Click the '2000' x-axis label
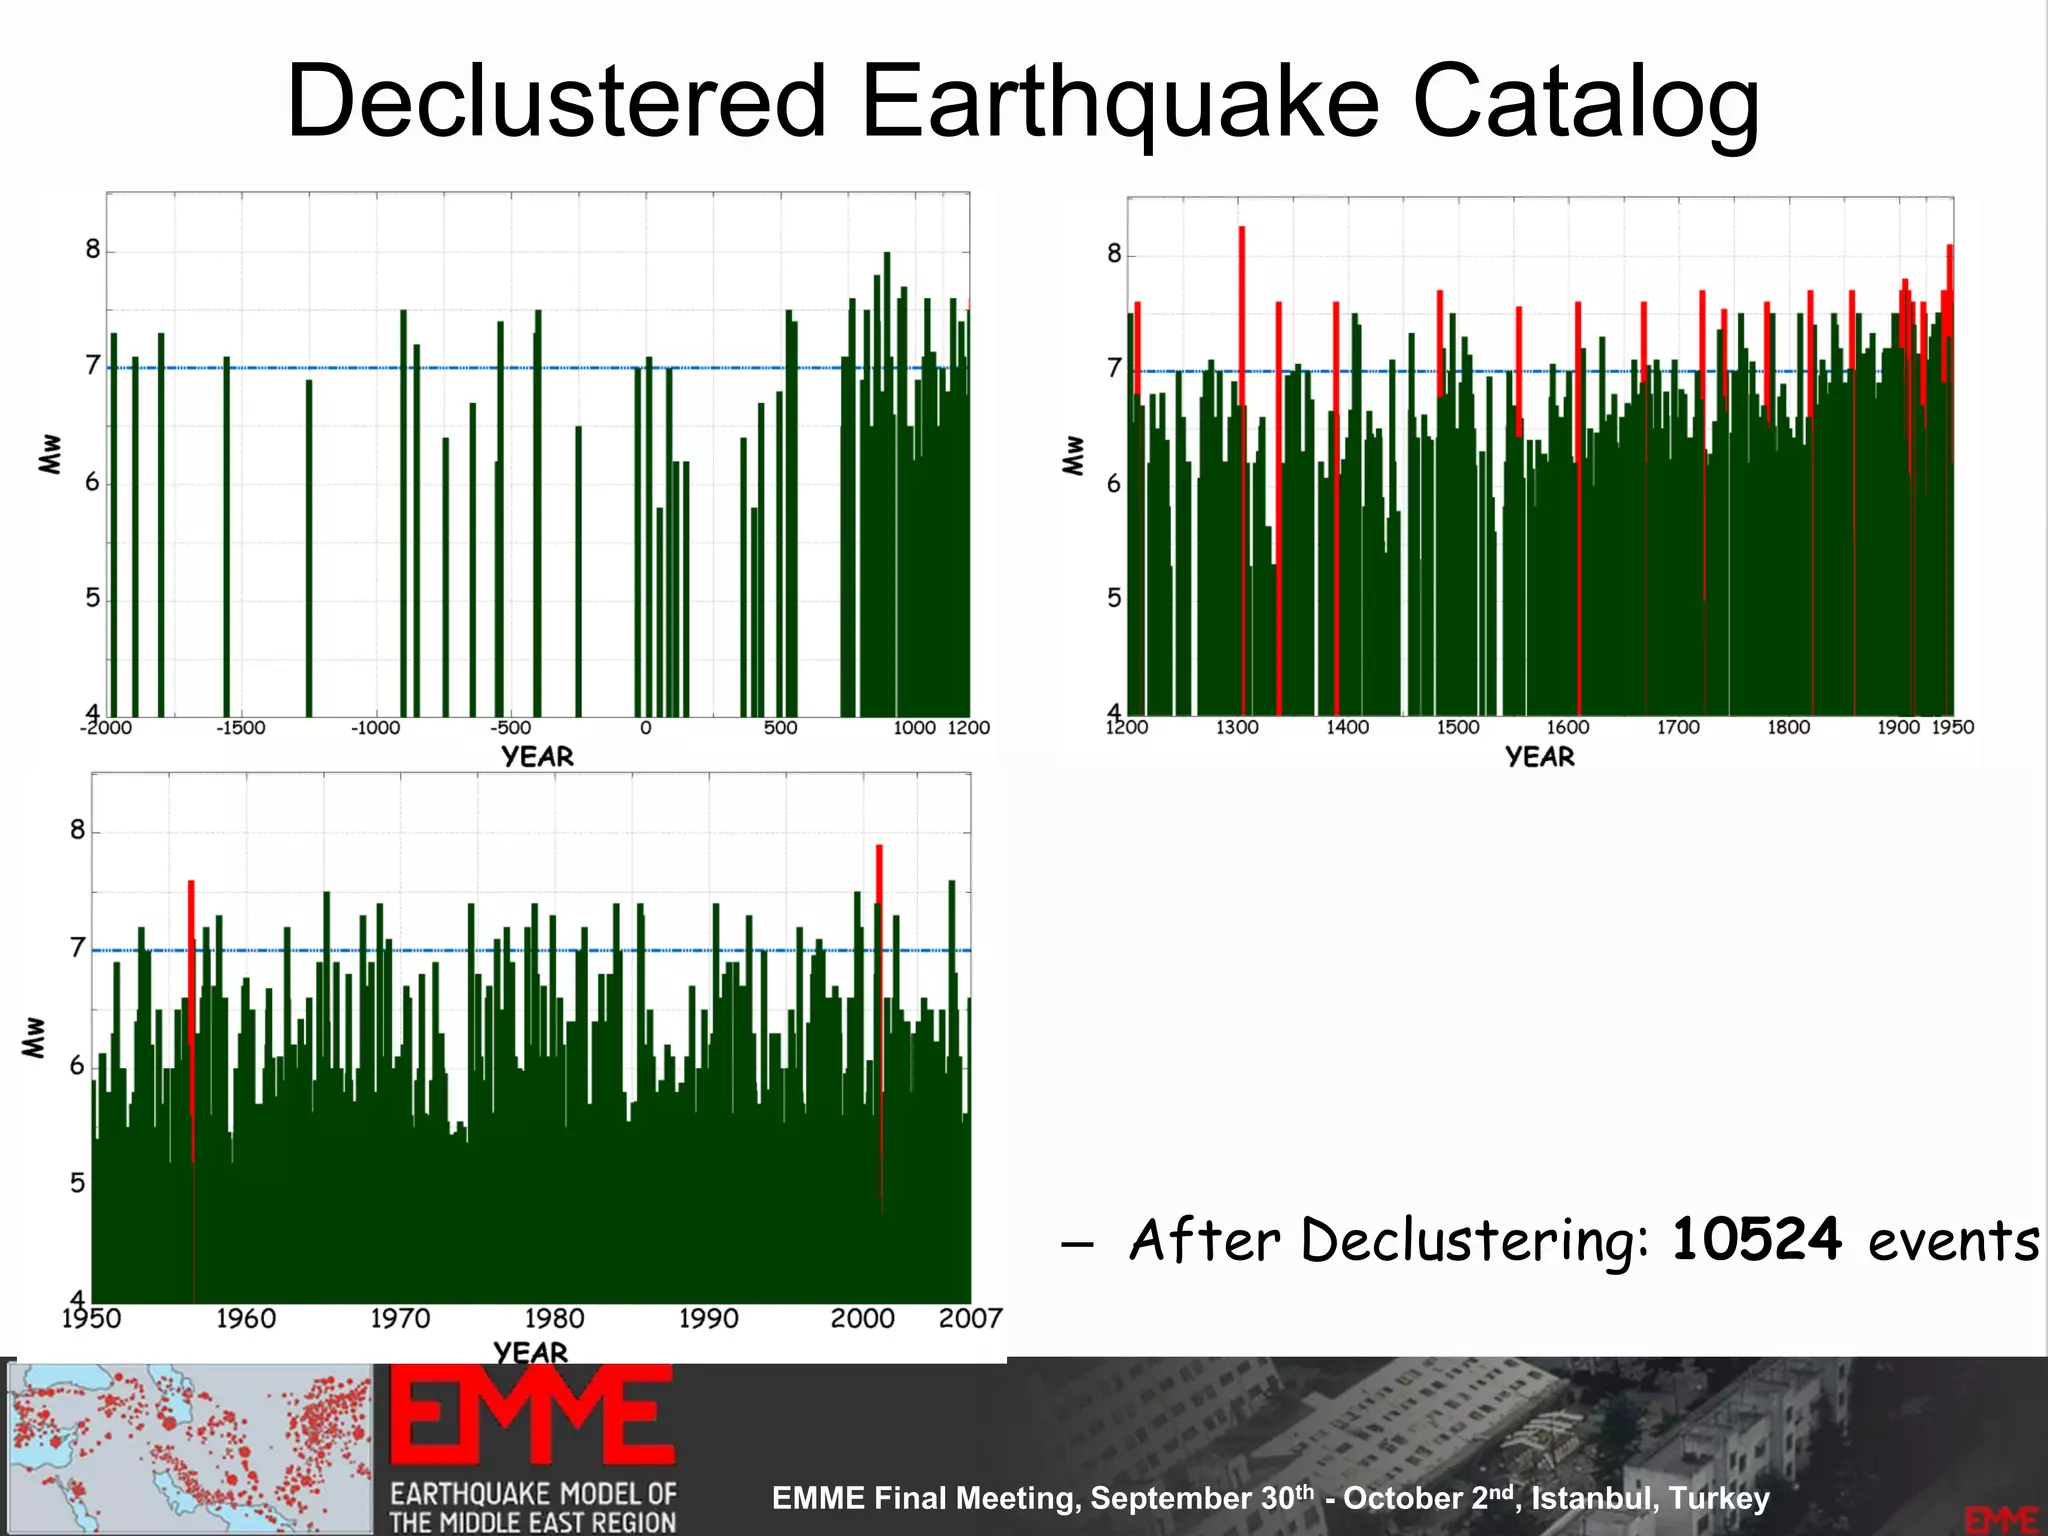Screen dimensions: 2048x1536 coord(863,1318)
